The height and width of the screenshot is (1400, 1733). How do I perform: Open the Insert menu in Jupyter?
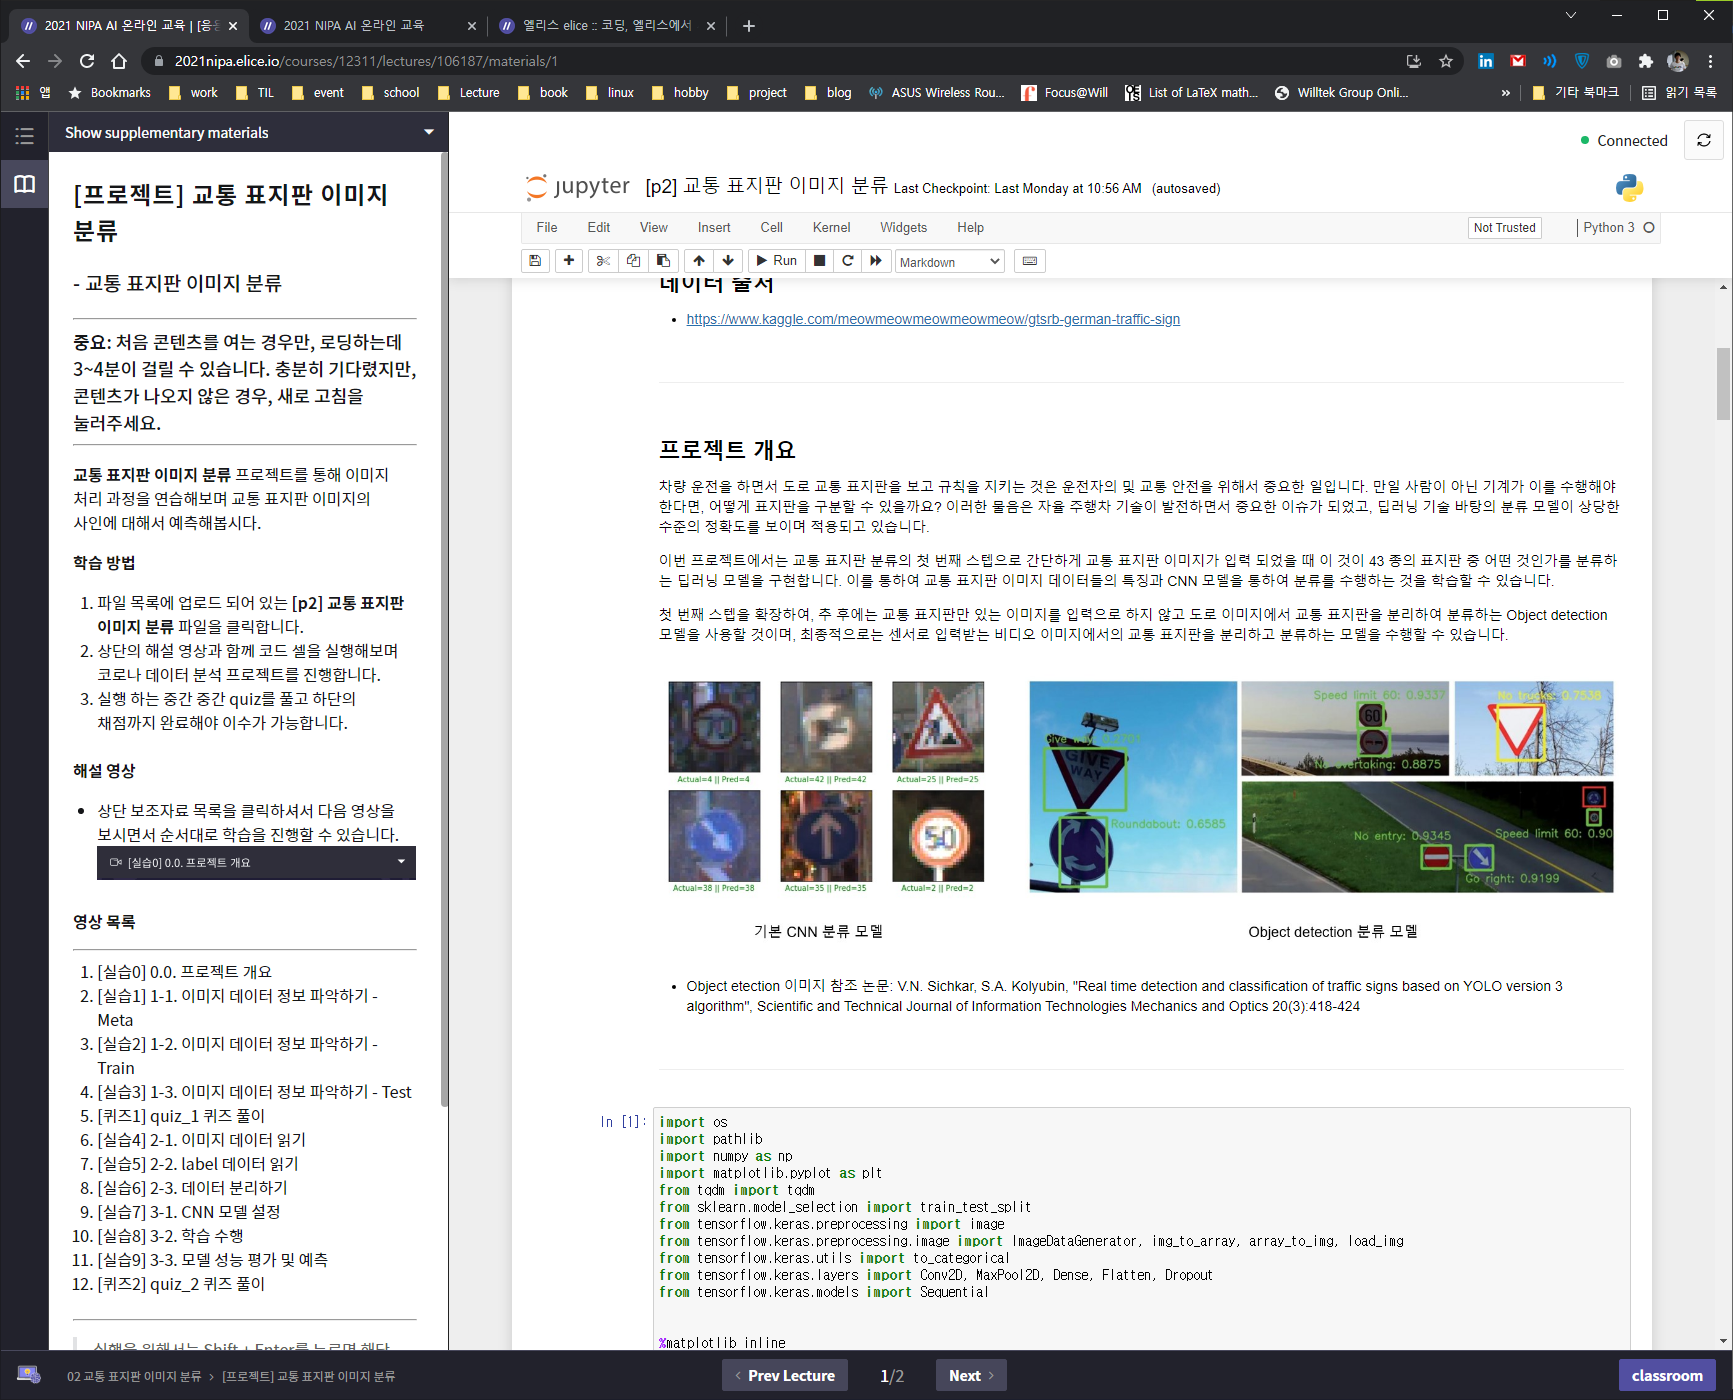pos(714,228)
